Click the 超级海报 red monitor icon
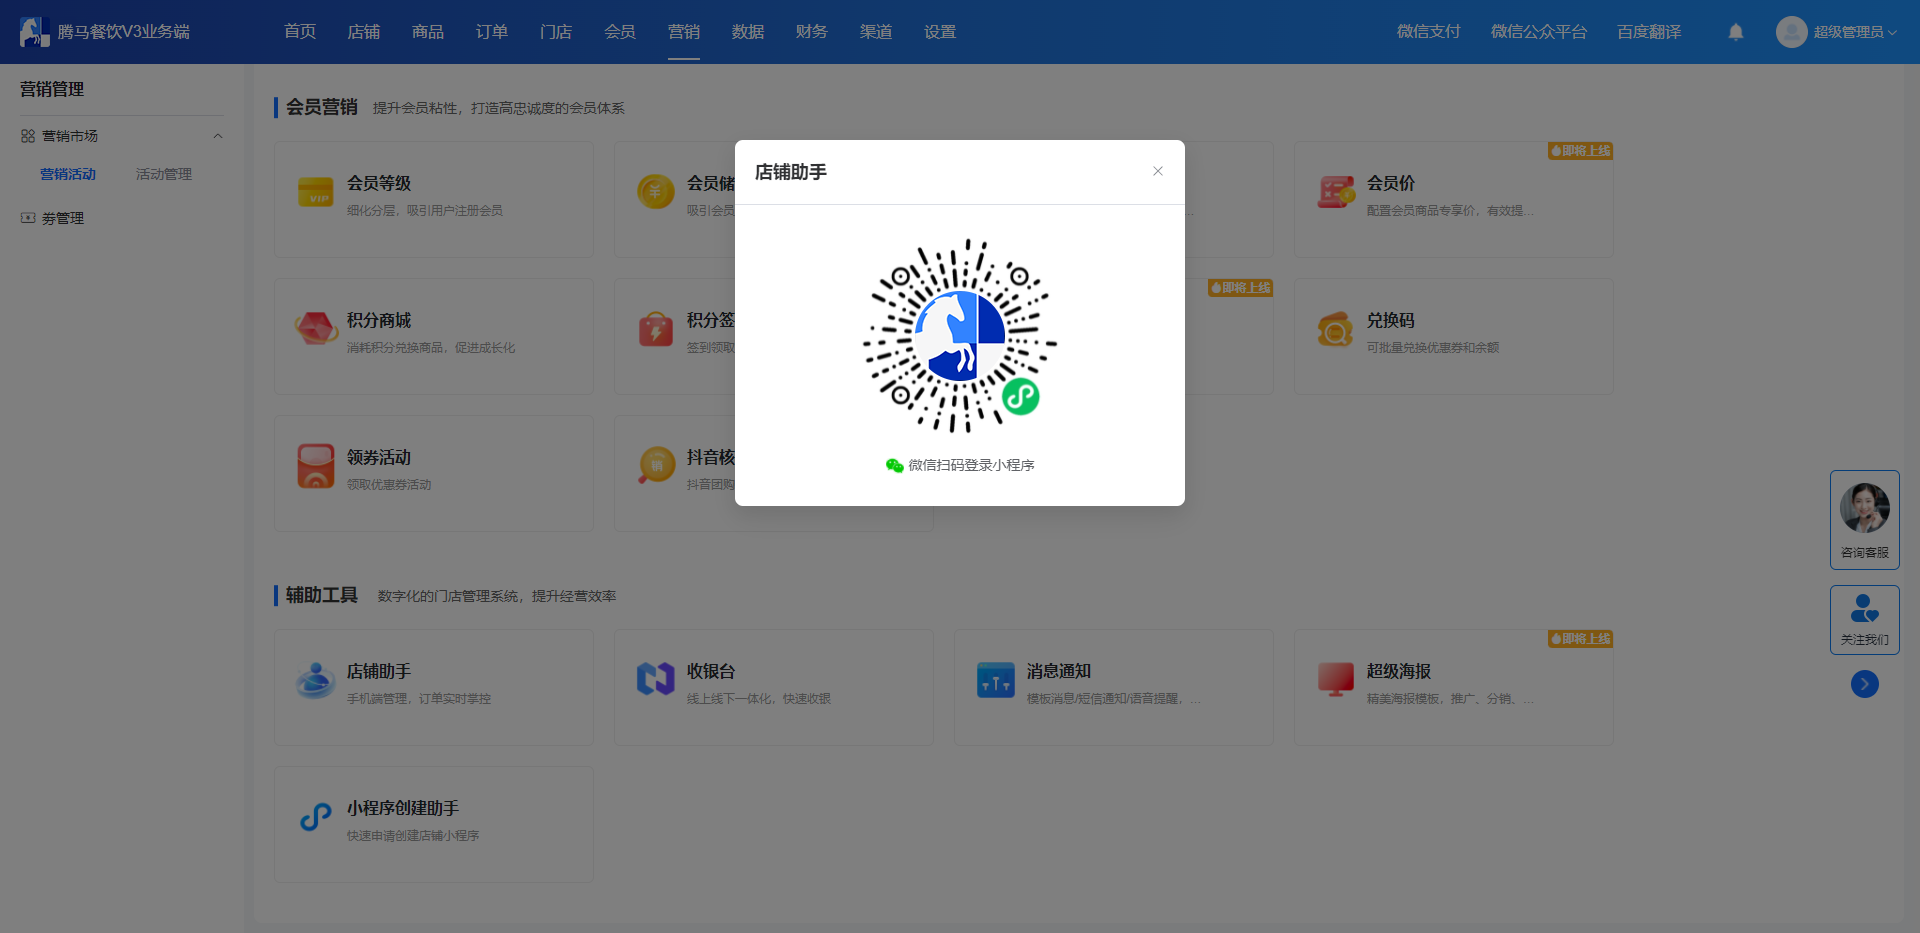Viewport: 1920px width, 933px height. (x=1336, y=680)
